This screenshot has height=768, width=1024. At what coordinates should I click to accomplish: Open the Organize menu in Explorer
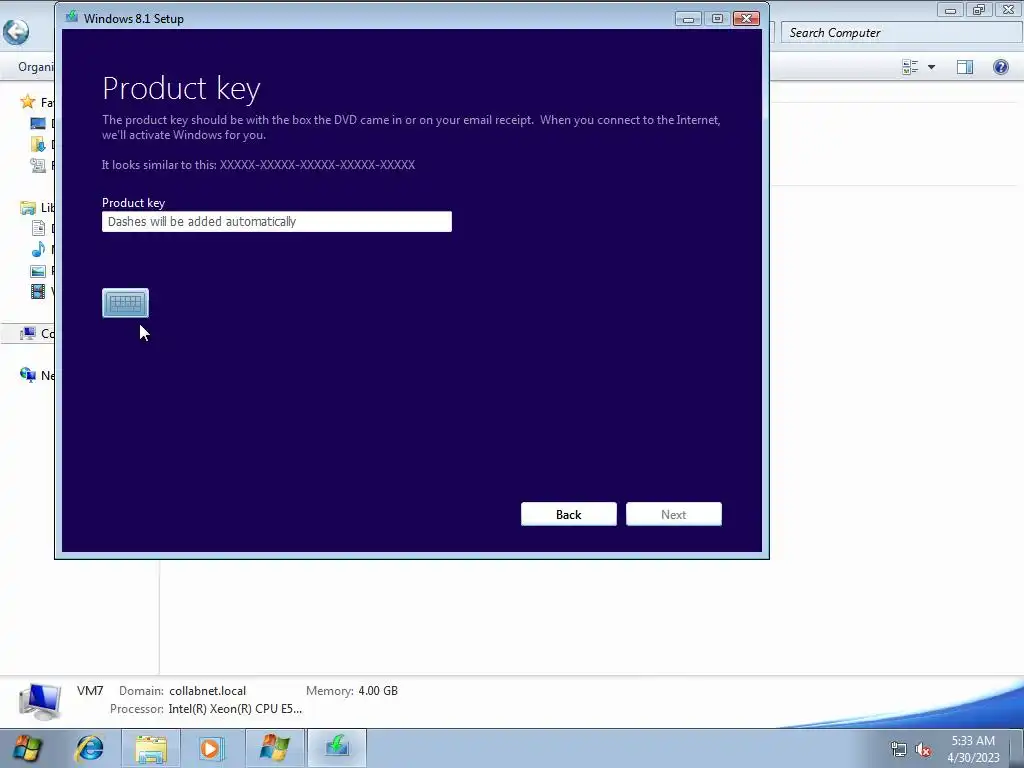[36, 67]
